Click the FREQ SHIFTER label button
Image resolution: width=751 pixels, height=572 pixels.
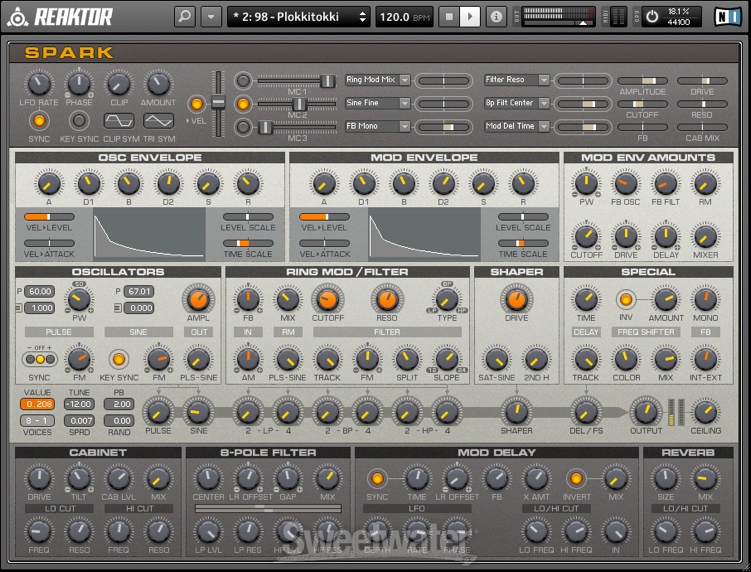click(x=646, y=332)
